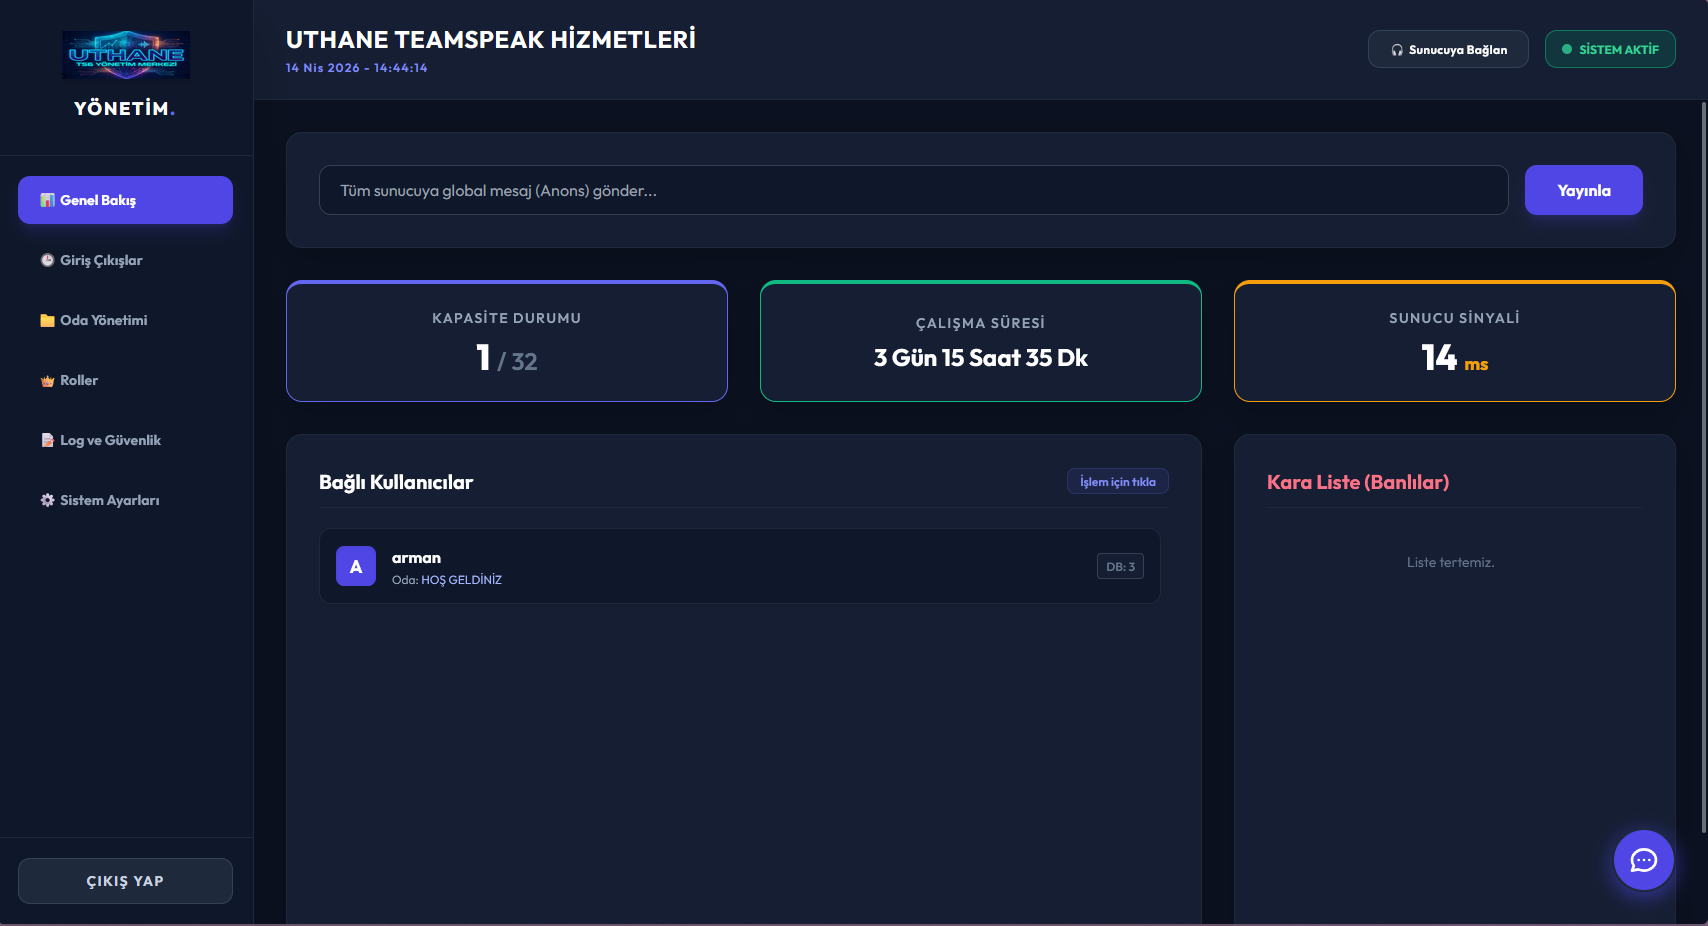Click the page's vertical scrollbar
The height and width of the screenshot is (926, 1708).
pyautogui.click(x=1704, y=466)
